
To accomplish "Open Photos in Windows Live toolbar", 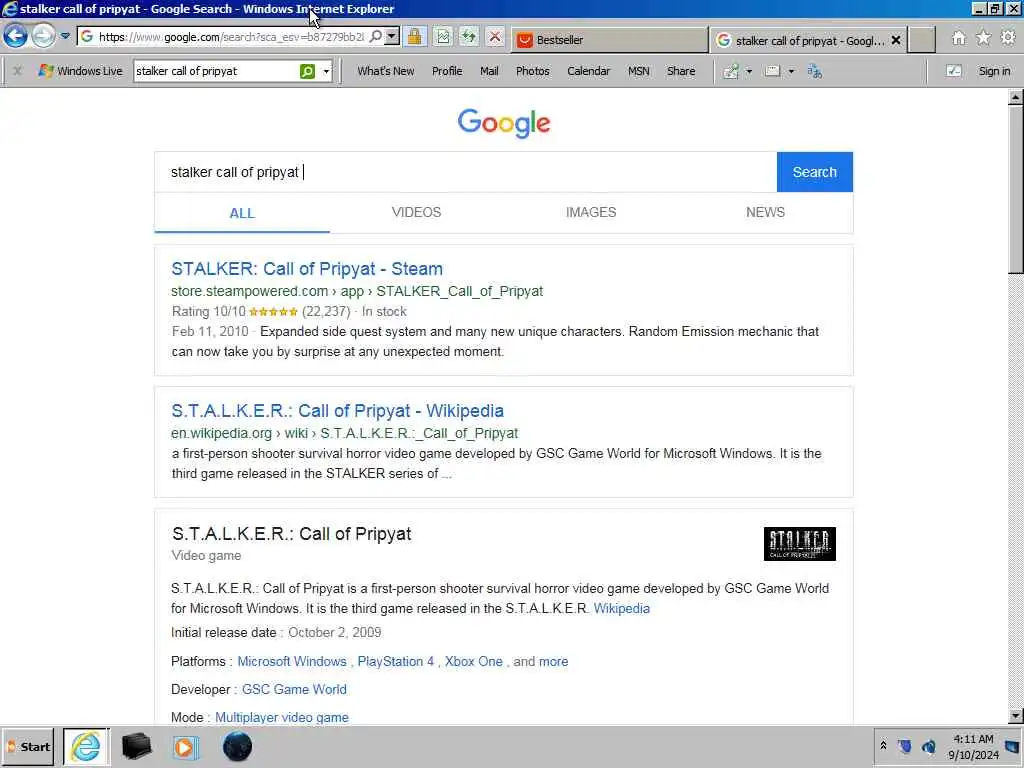I will click(532, 71).
